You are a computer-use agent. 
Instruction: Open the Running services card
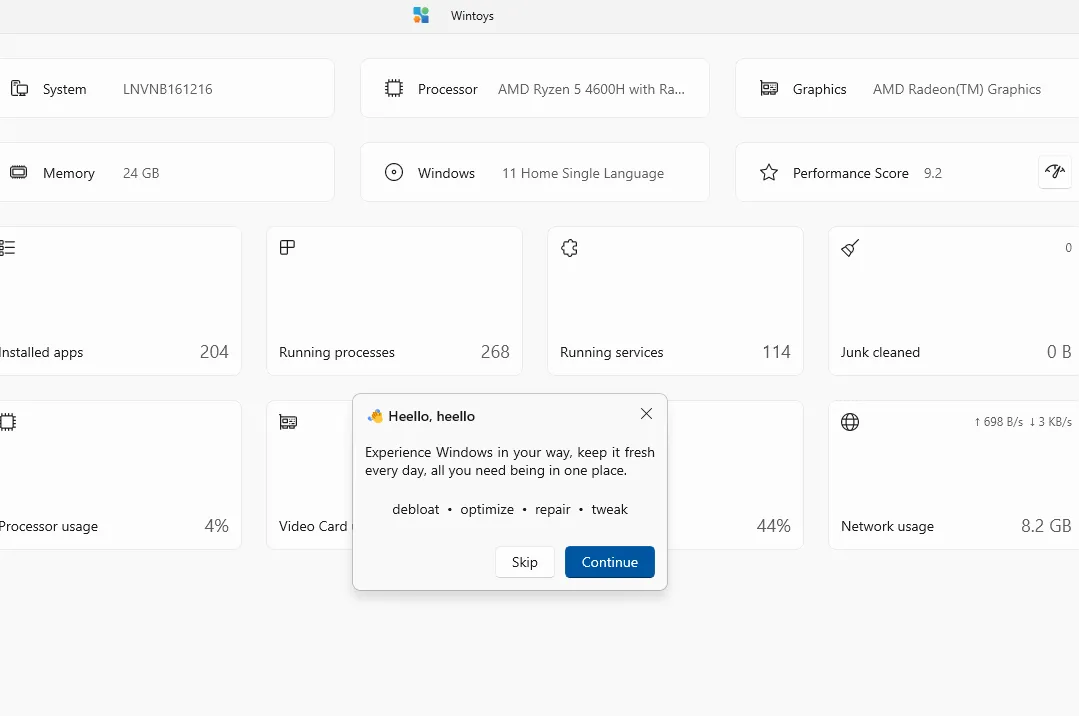(x=675, y=301)
